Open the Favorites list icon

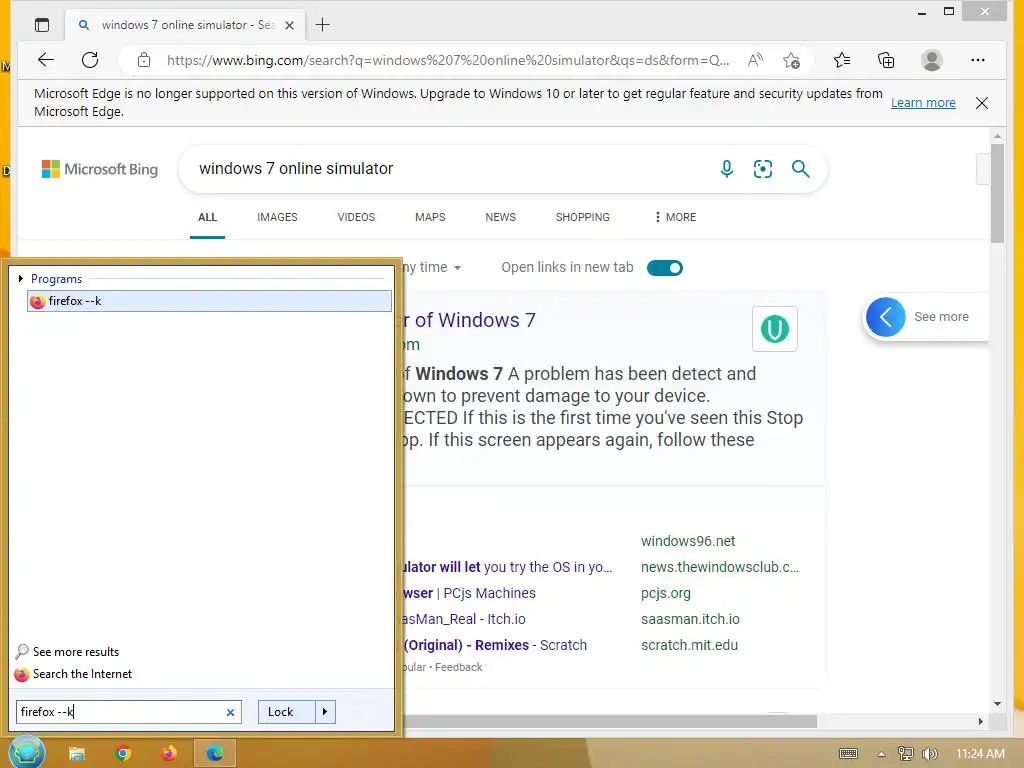pyautogui.click(x=842, y=60)
